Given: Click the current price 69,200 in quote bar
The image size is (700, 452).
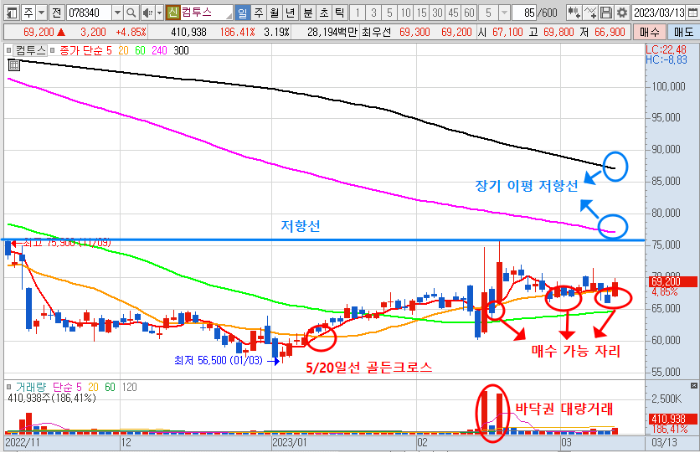Looking at the screenshot, I should click(x=38, y=32).
